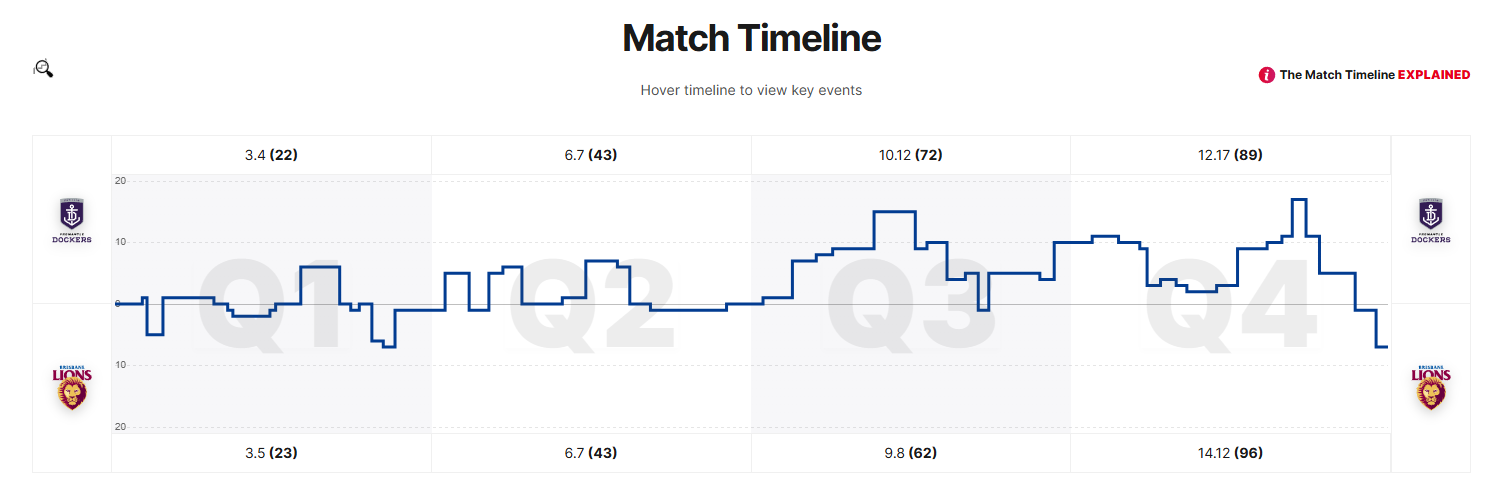The image size is (1506, 496).
Task: Click the Q3 peak on timeline
Action: point(895,212)
